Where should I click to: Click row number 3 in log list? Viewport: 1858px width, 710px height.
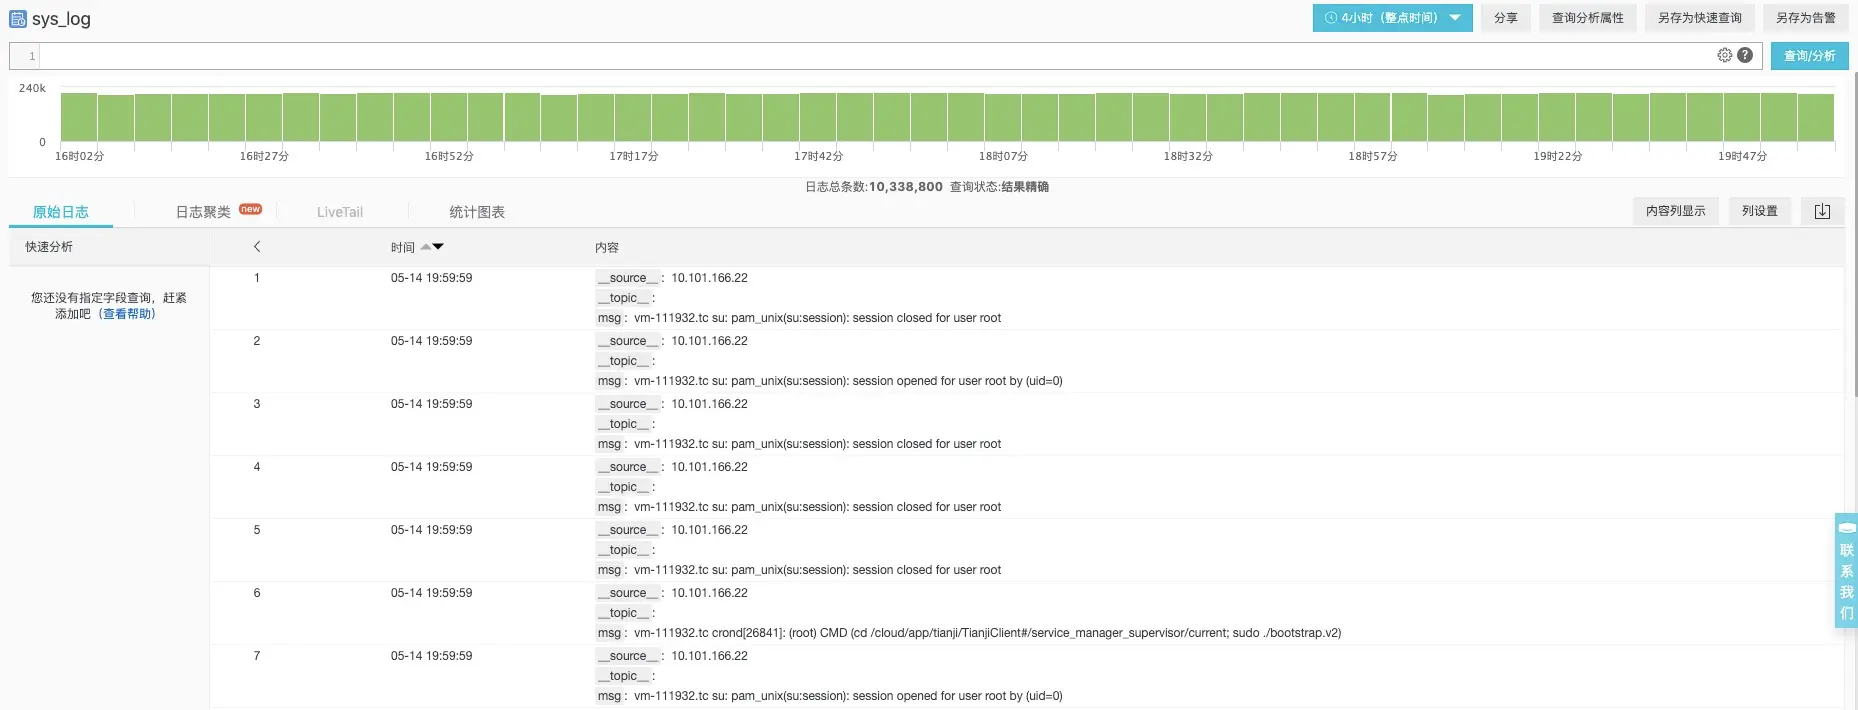point(257,404)
